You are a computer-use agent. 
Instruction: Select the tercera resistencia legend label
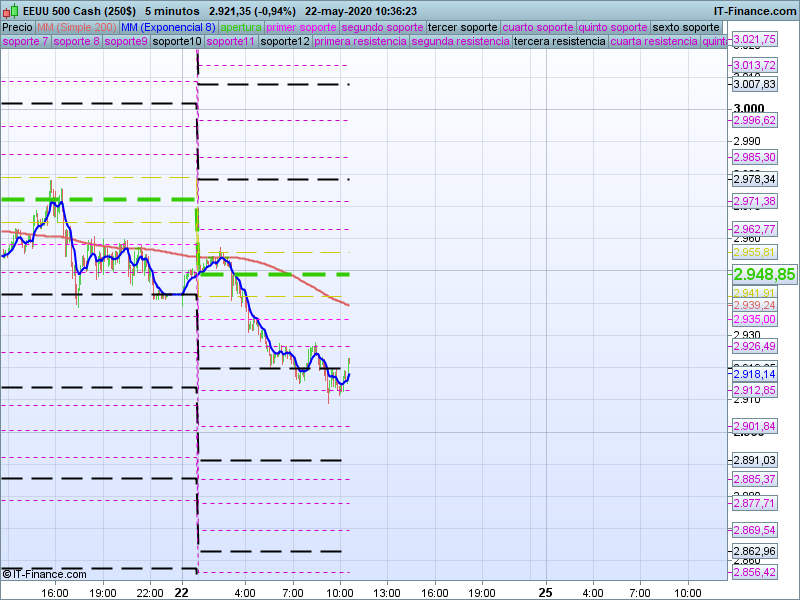(560, 42)
